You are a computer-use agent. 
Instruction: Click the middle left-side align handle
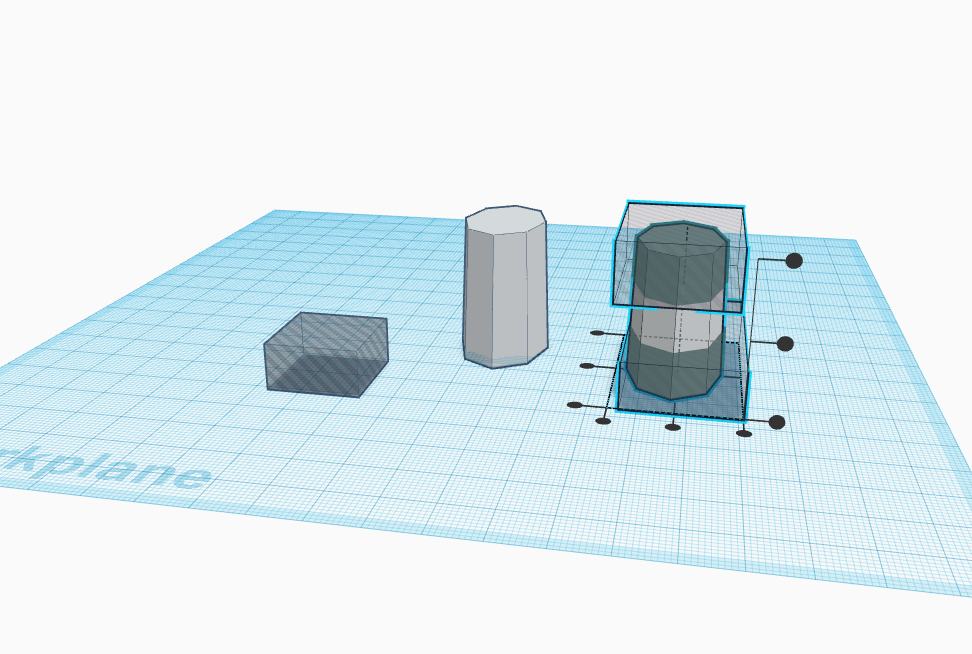coord(587,366)
